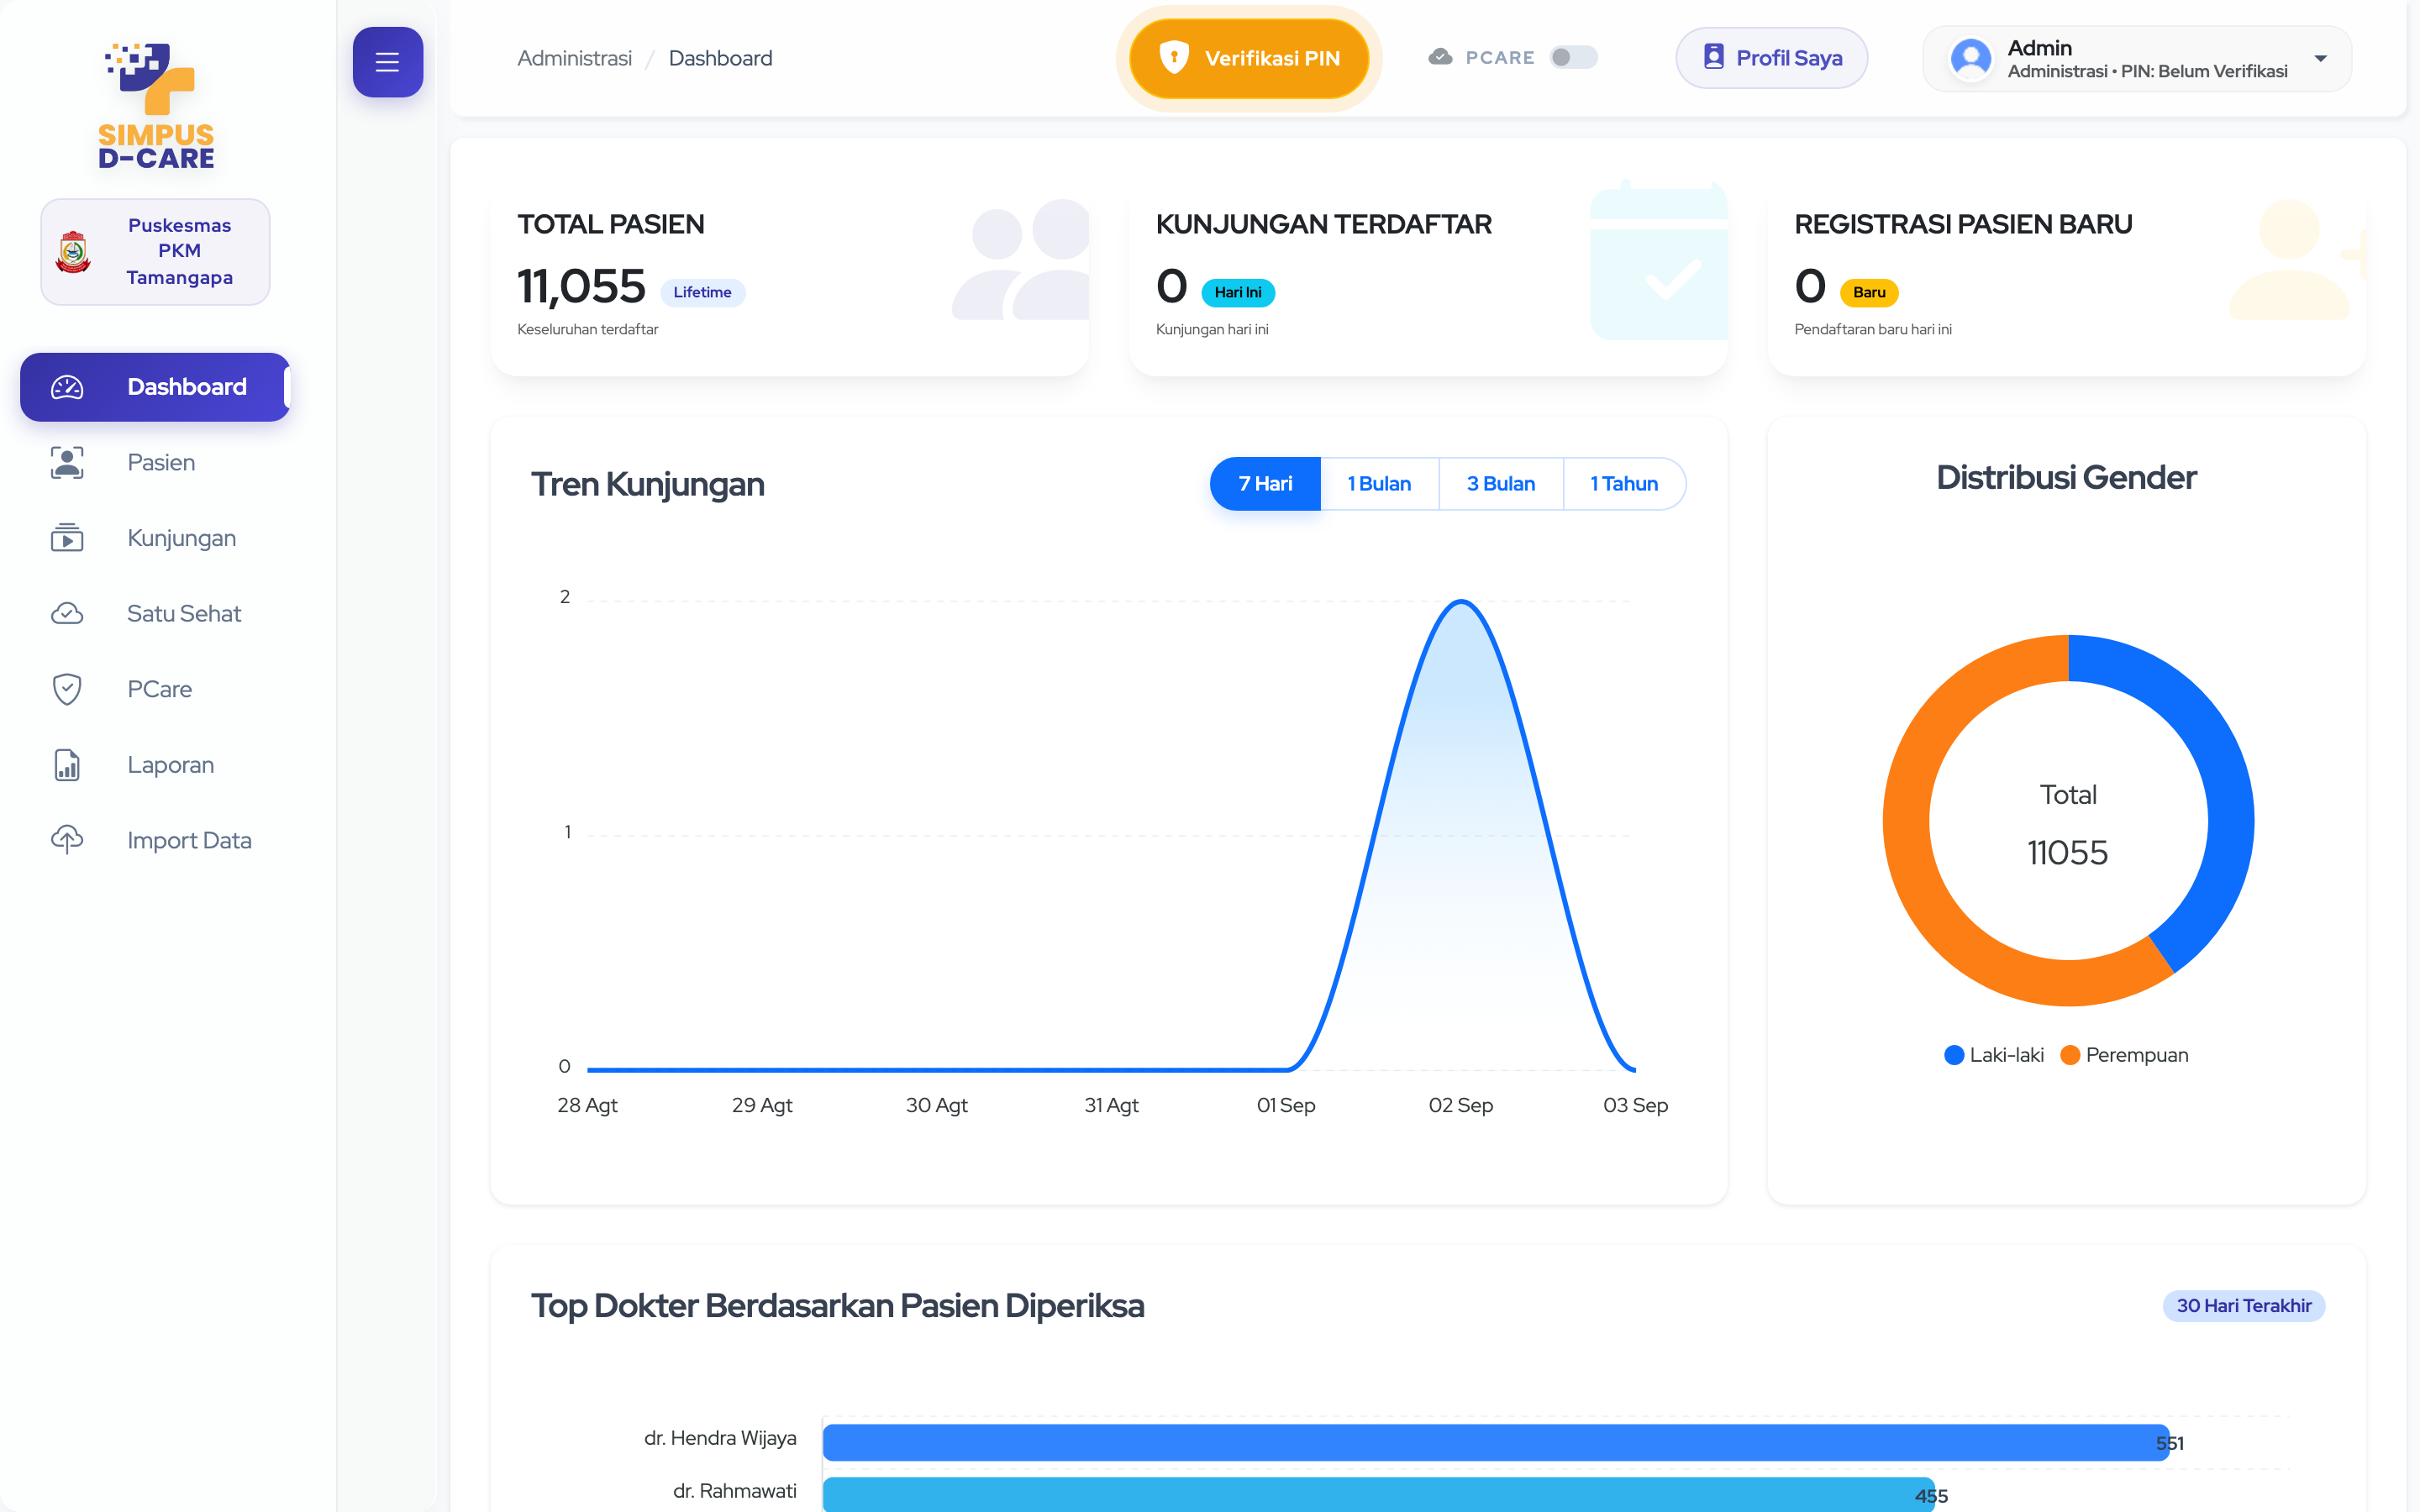Switch trend to 1 Bulan
This screenshot has width=2420, height=1512.
coord(1379,484)
